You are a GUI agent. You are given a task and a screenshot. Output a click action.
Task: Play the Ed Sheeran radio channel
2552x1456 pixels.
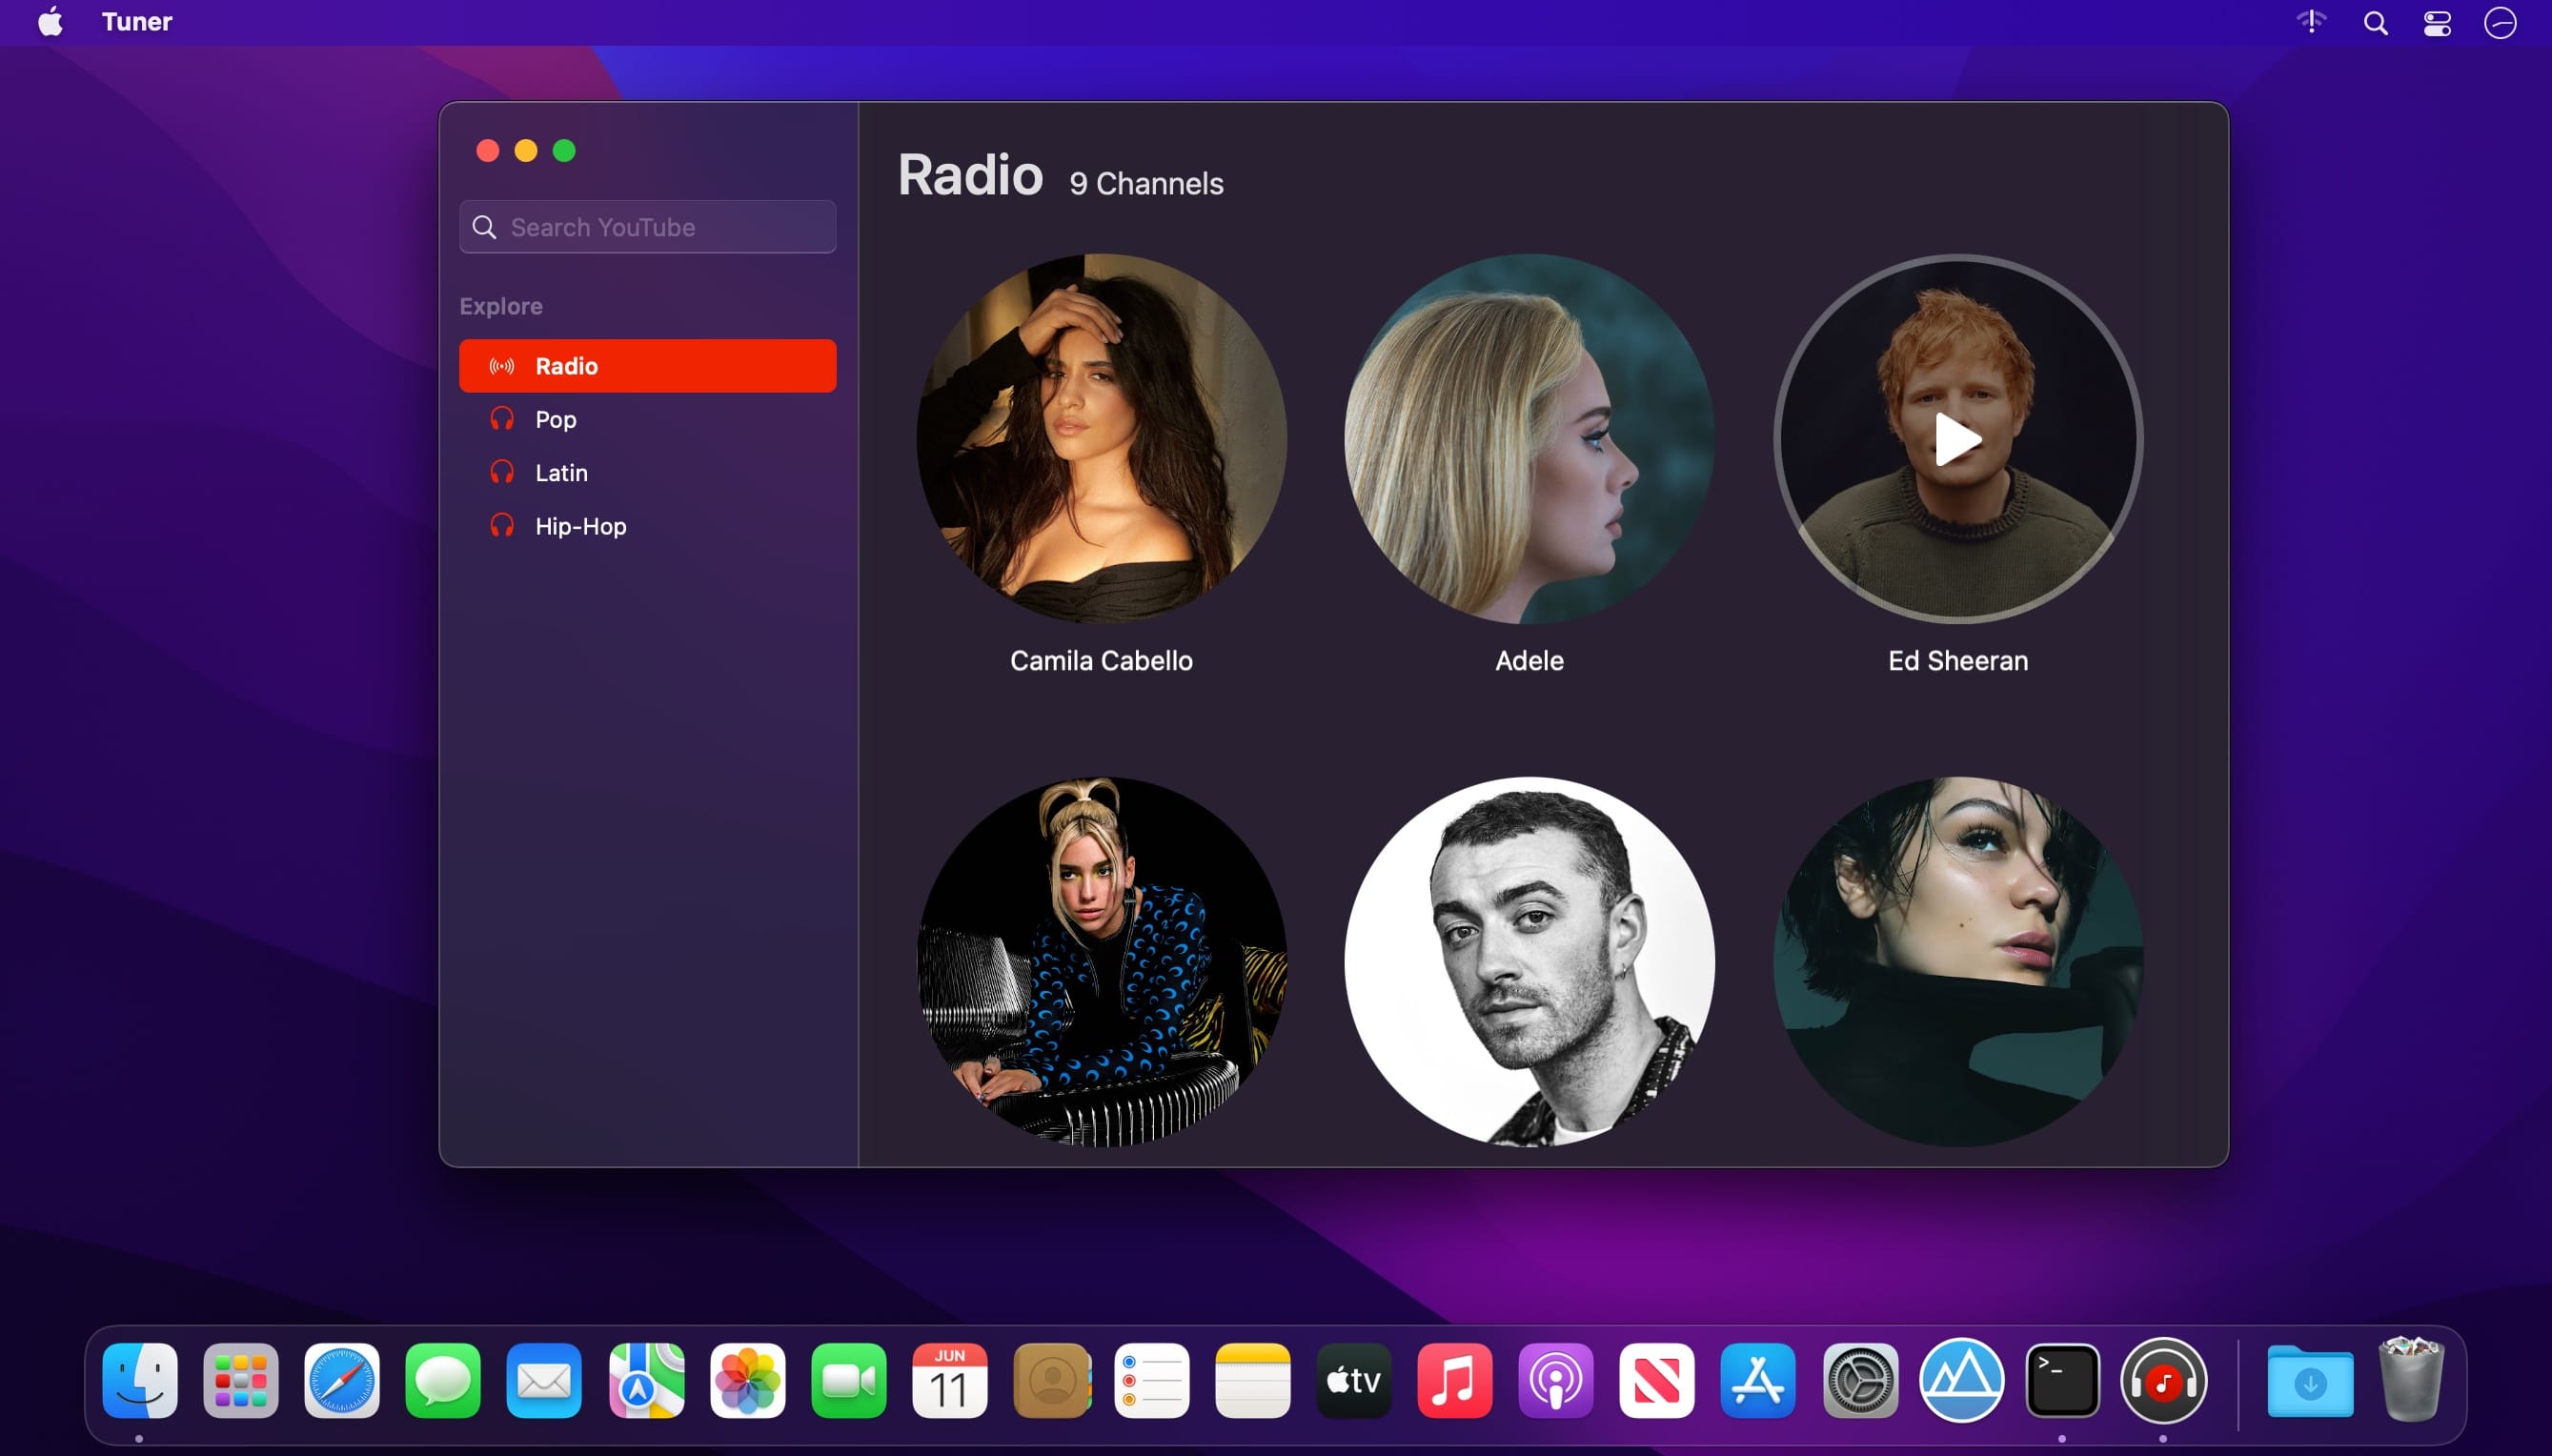pos(1957,439)
